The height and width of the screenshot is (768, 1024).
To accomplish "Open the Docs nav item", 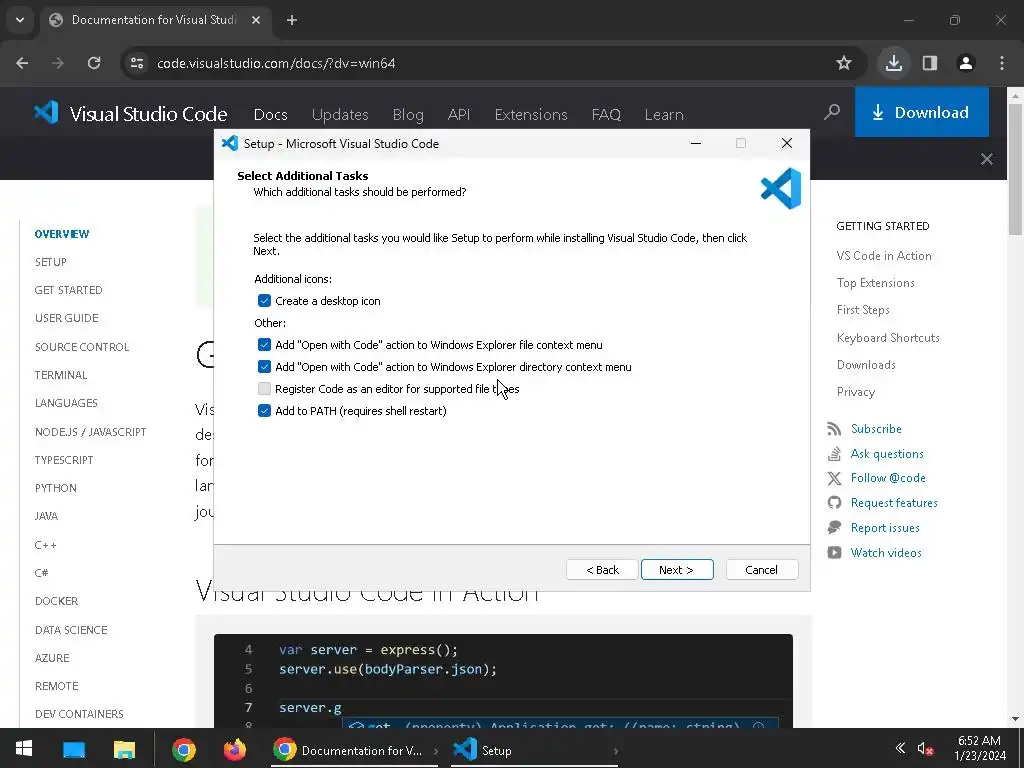I will coord(270,114).
